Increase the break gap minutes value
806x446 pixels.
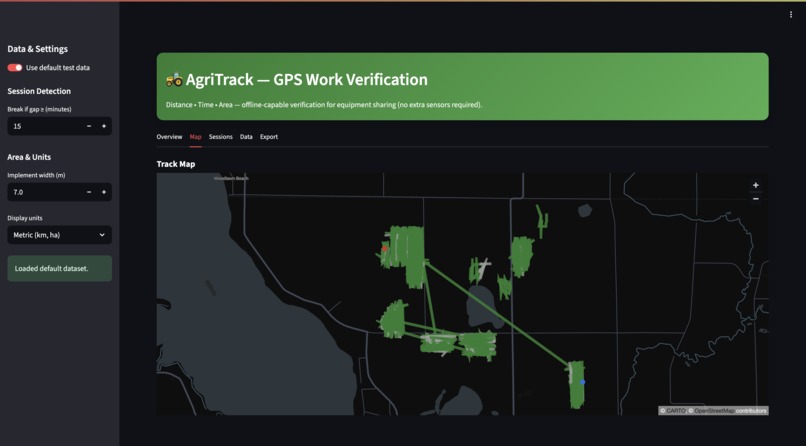pos(104,126)
